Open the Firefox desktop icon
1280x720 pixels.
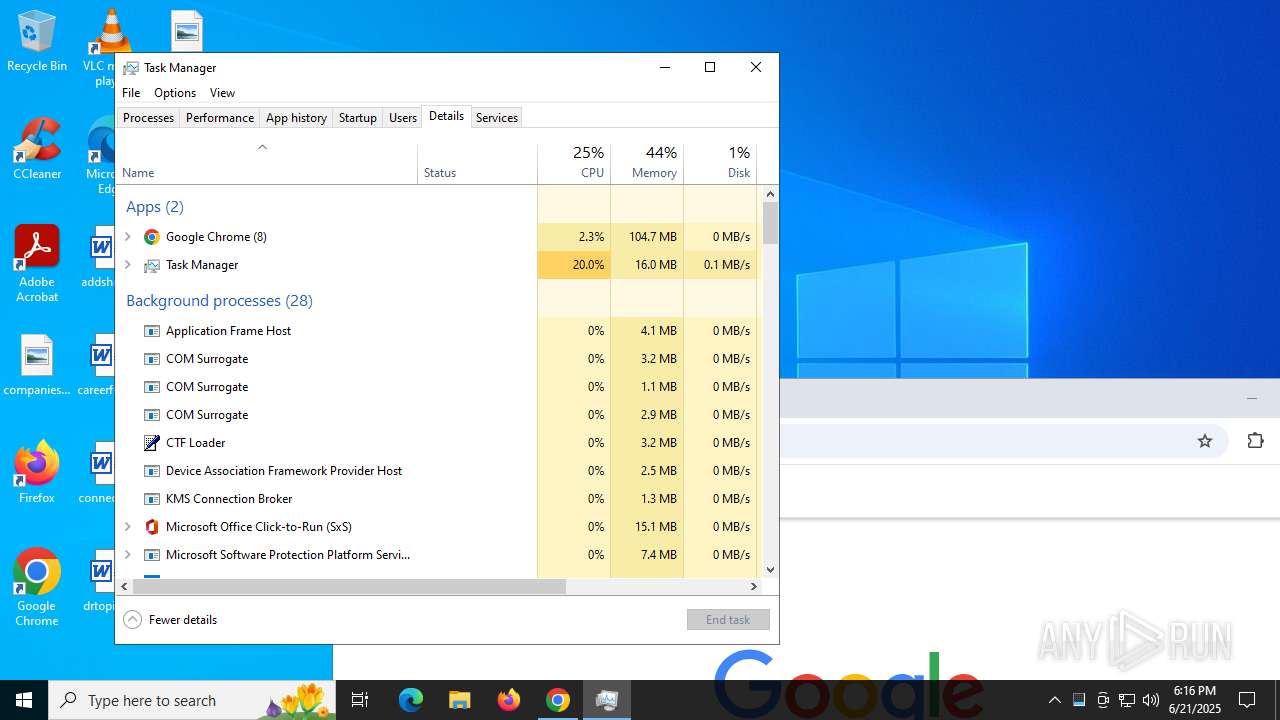(37, 471)
